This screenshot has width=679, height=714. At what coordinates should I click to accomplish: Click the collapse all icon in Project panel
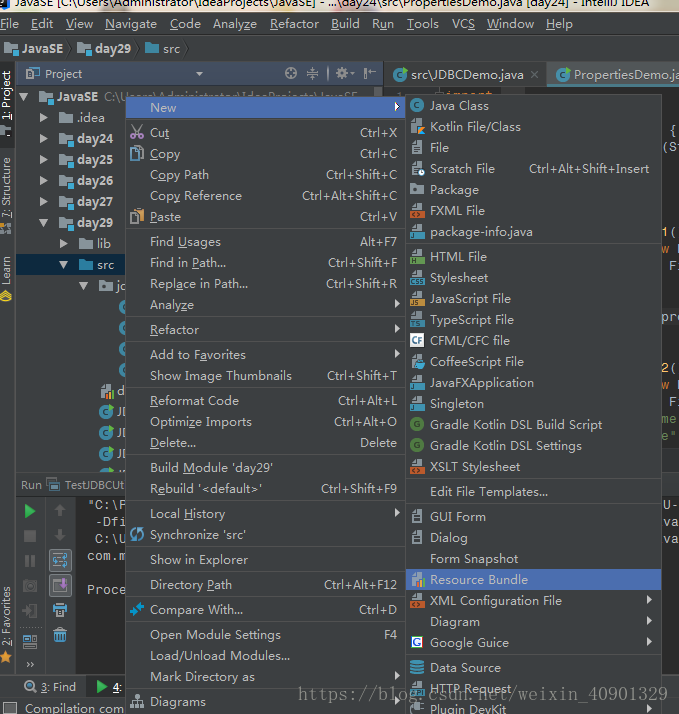[312, 73]
